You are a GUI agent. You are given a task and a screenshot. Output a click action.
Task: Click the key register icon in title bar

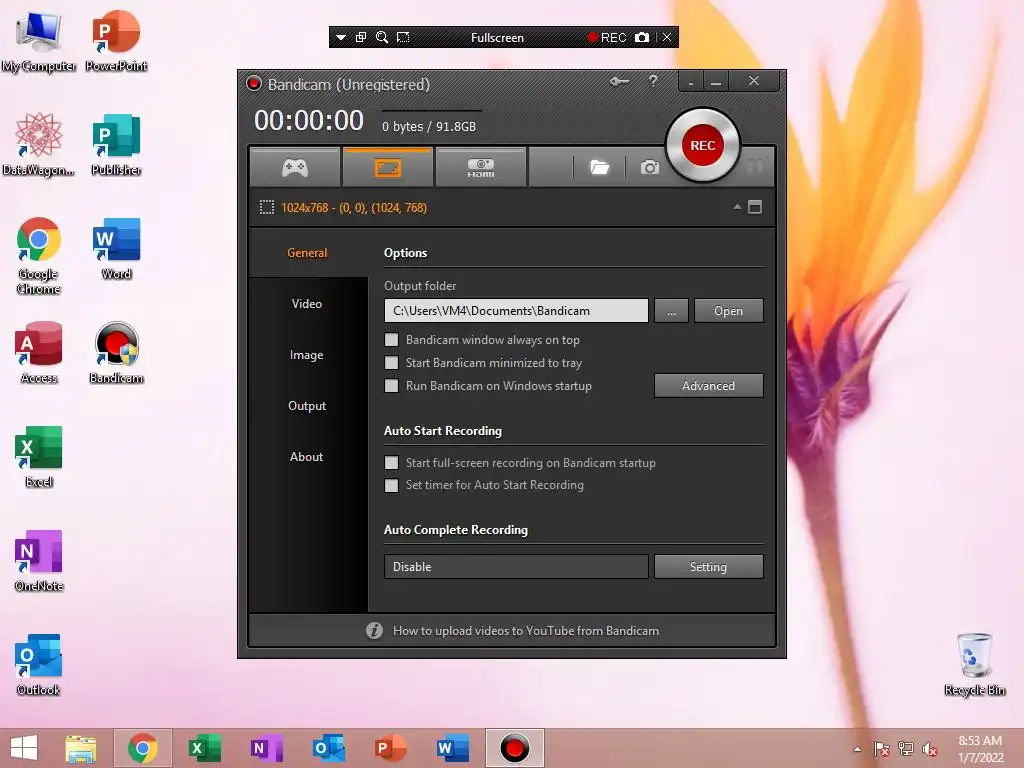pyautogui.click(x=619, y=81)
